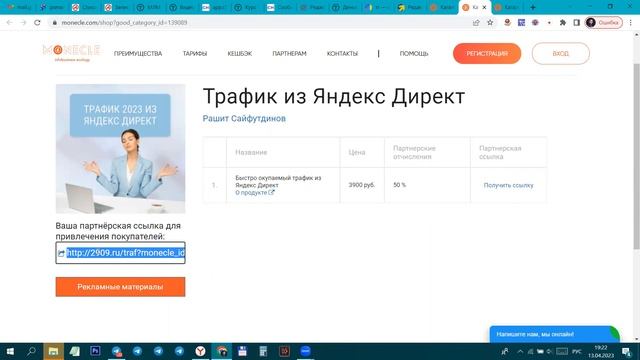The image size is (640, 360).
Task: Open the product image Трафик 2023
Action: 120,149
